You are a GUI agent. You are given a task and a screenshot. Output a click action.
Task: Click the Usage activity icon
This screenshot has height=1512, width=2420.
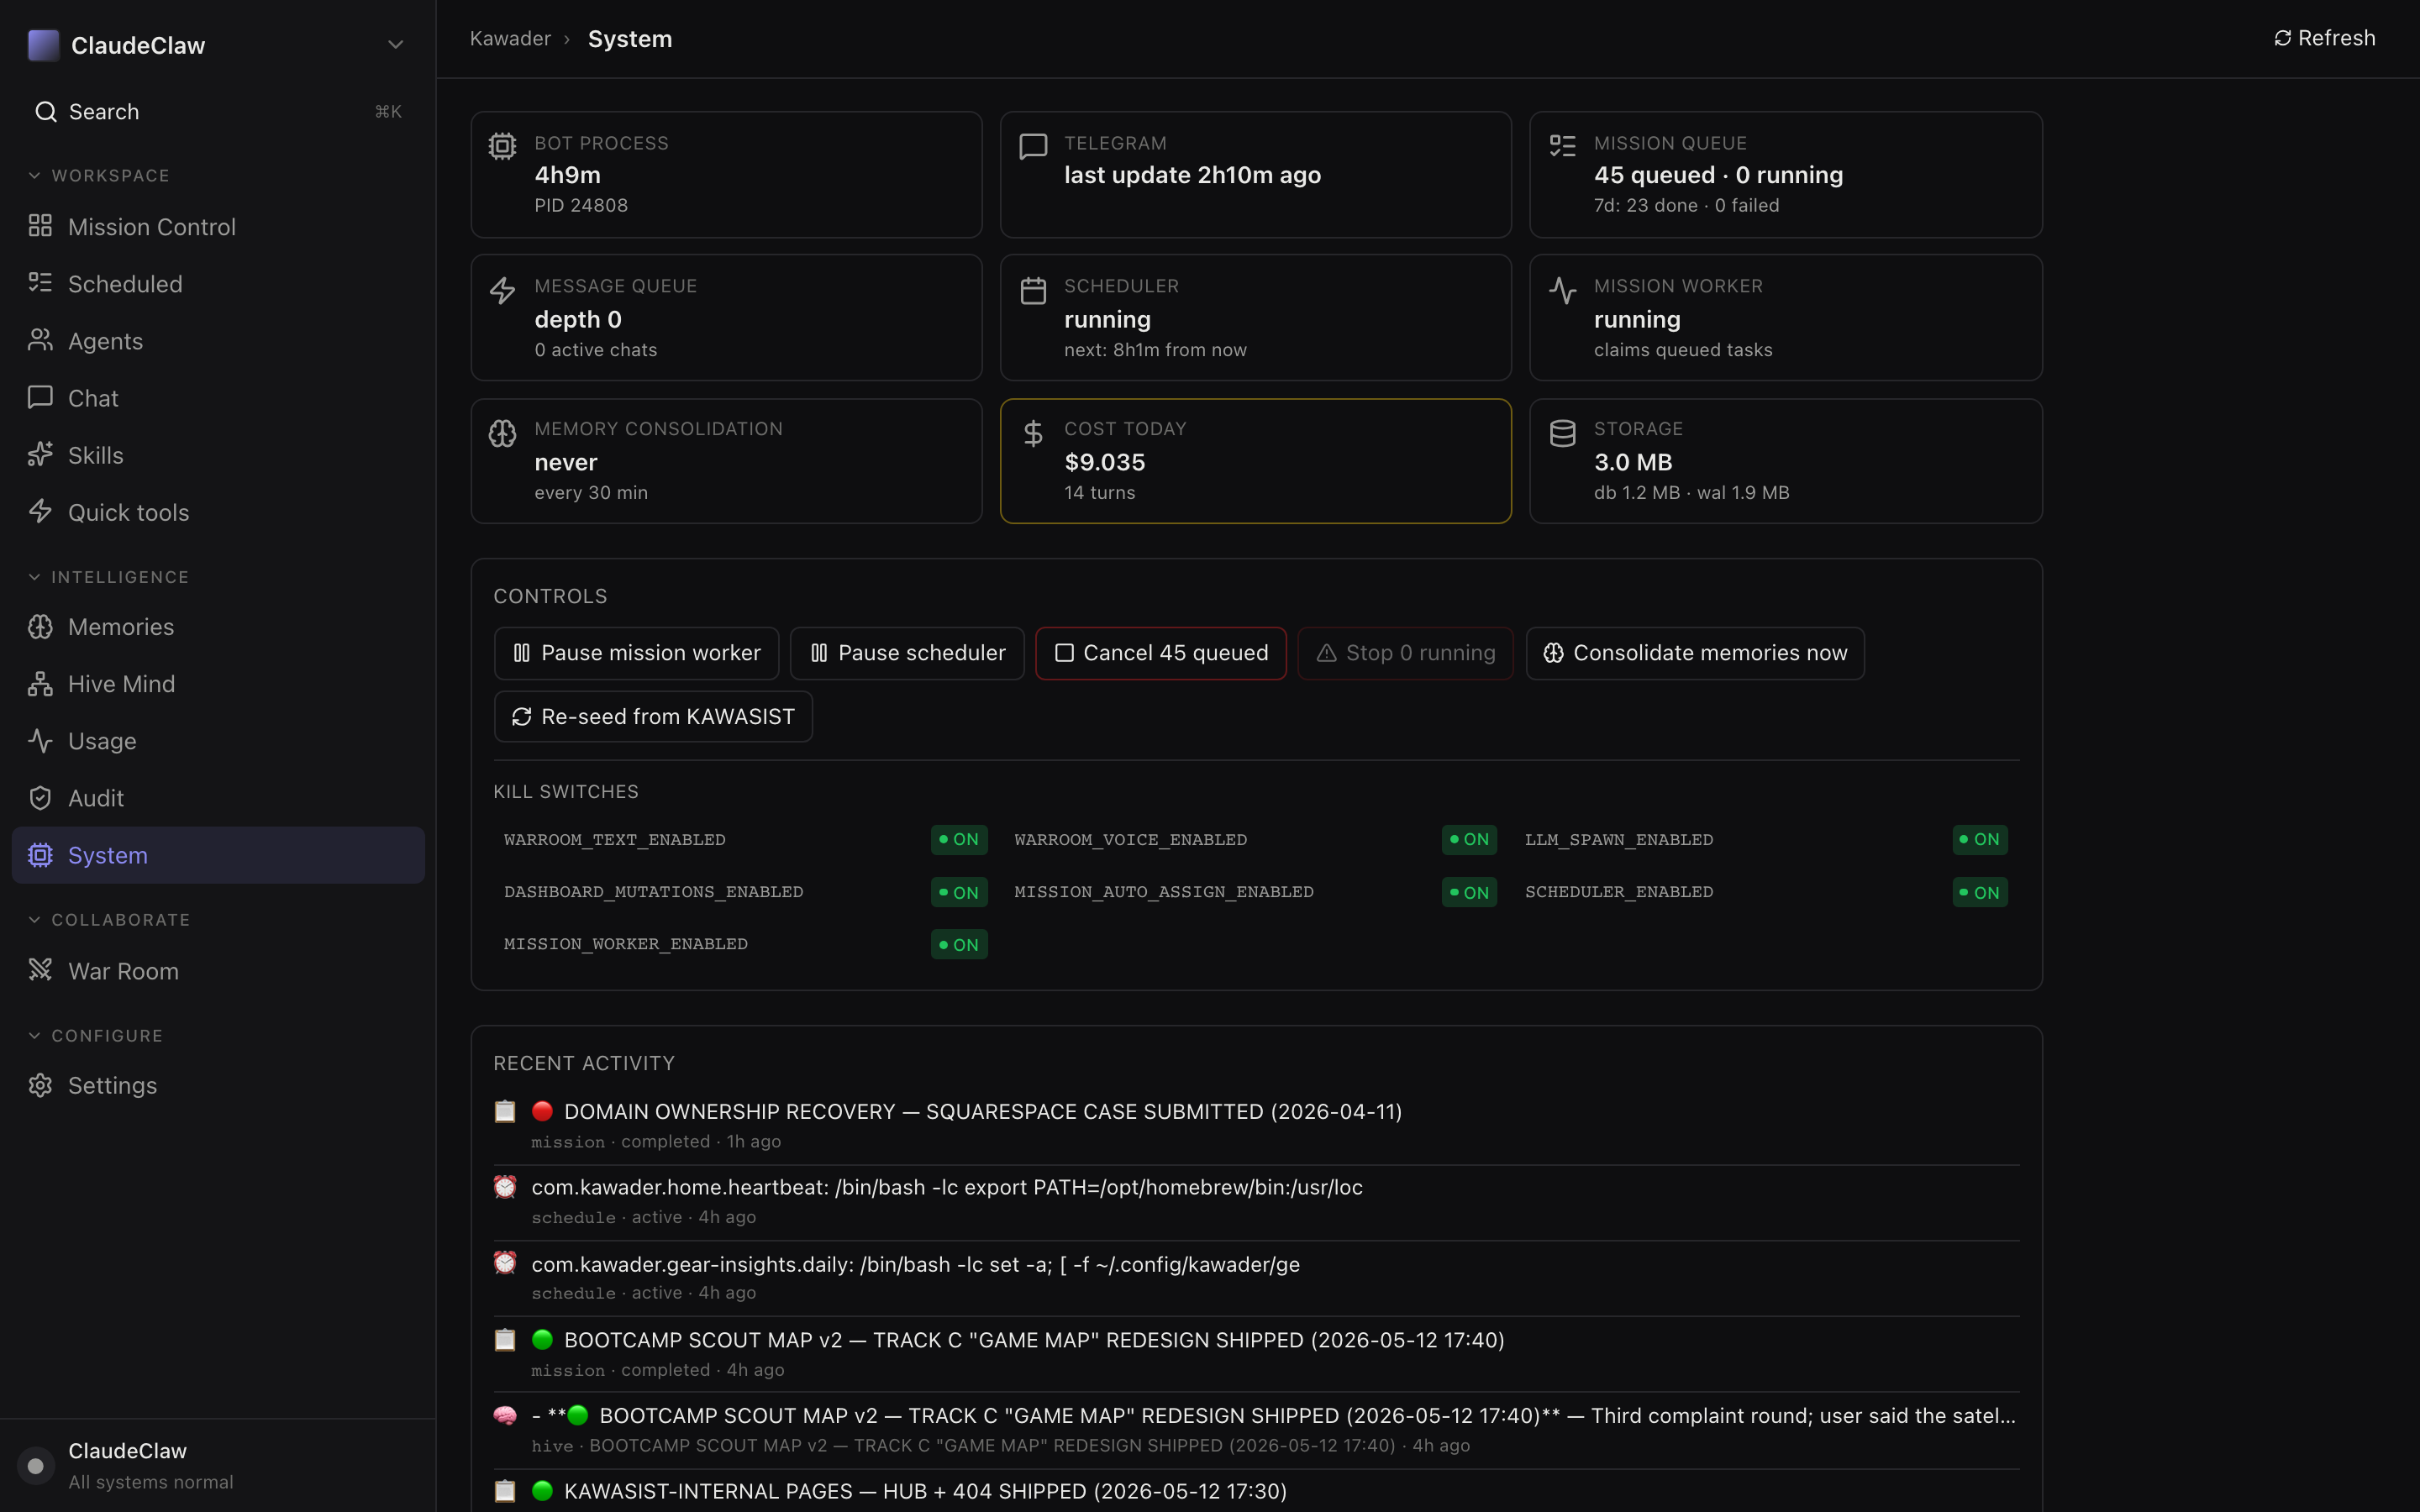[x=40, y=740]
